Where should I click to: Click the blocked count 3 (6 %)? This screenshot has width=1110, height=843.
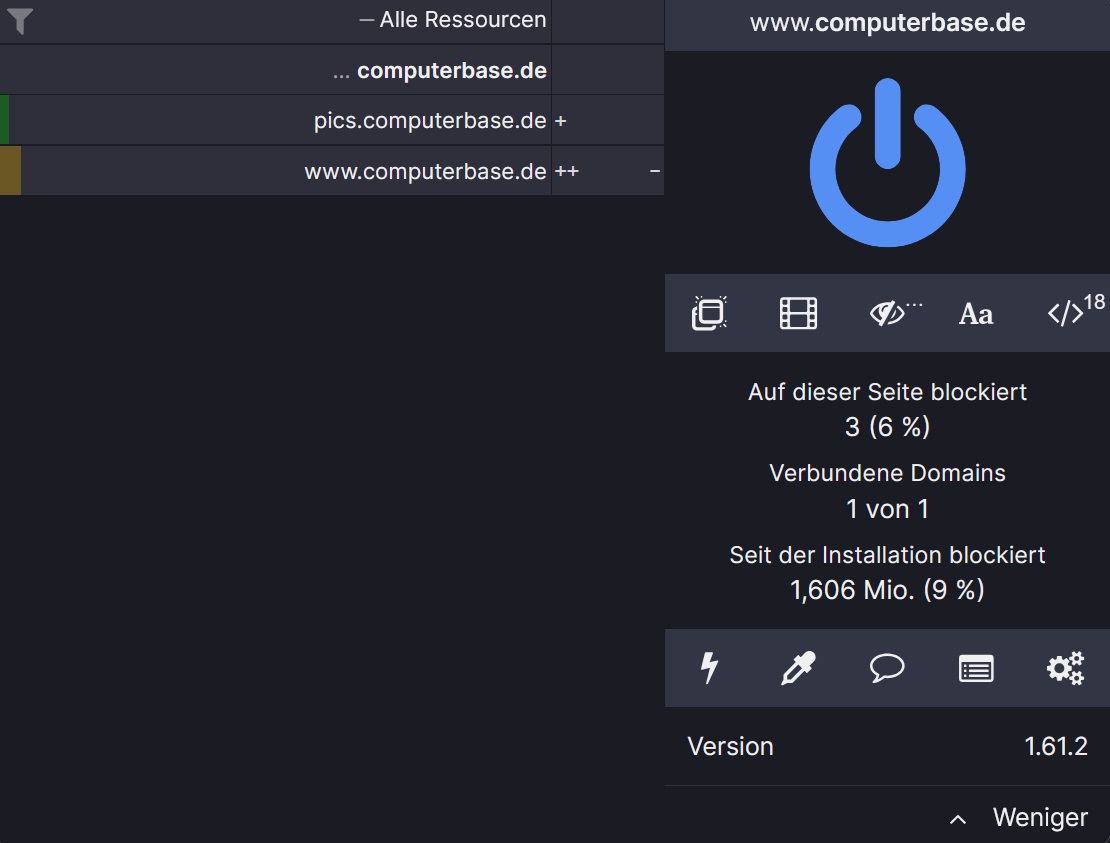pos(887,426)
